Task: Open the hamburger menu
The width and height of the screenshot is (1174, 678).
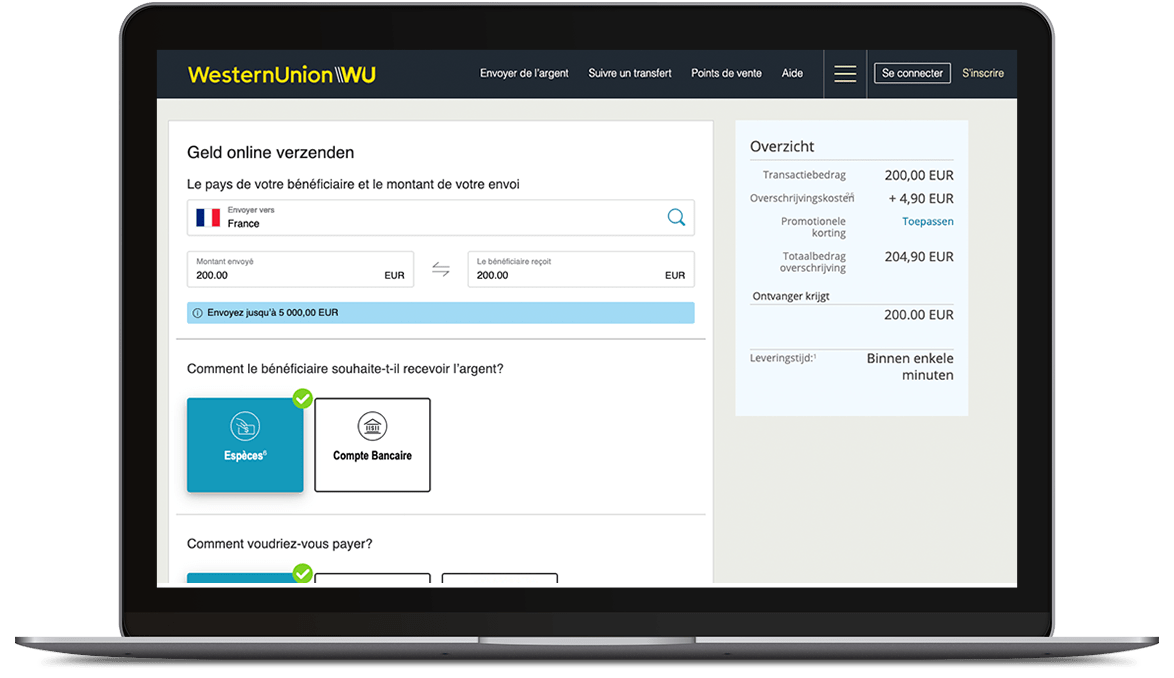Action: tap(845, 74)
